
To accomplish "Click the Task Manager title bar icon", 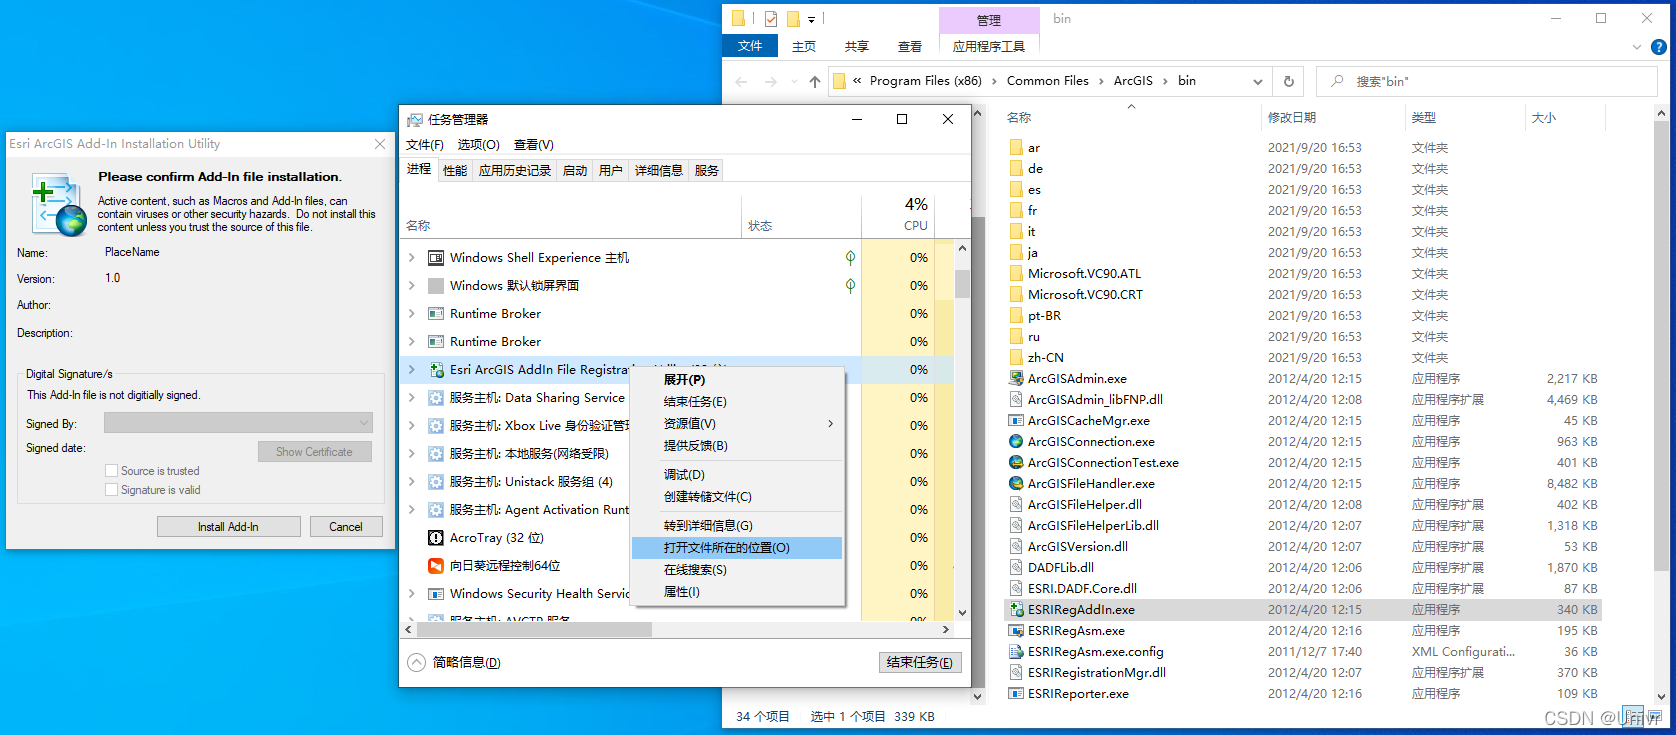I will (415, 119).
